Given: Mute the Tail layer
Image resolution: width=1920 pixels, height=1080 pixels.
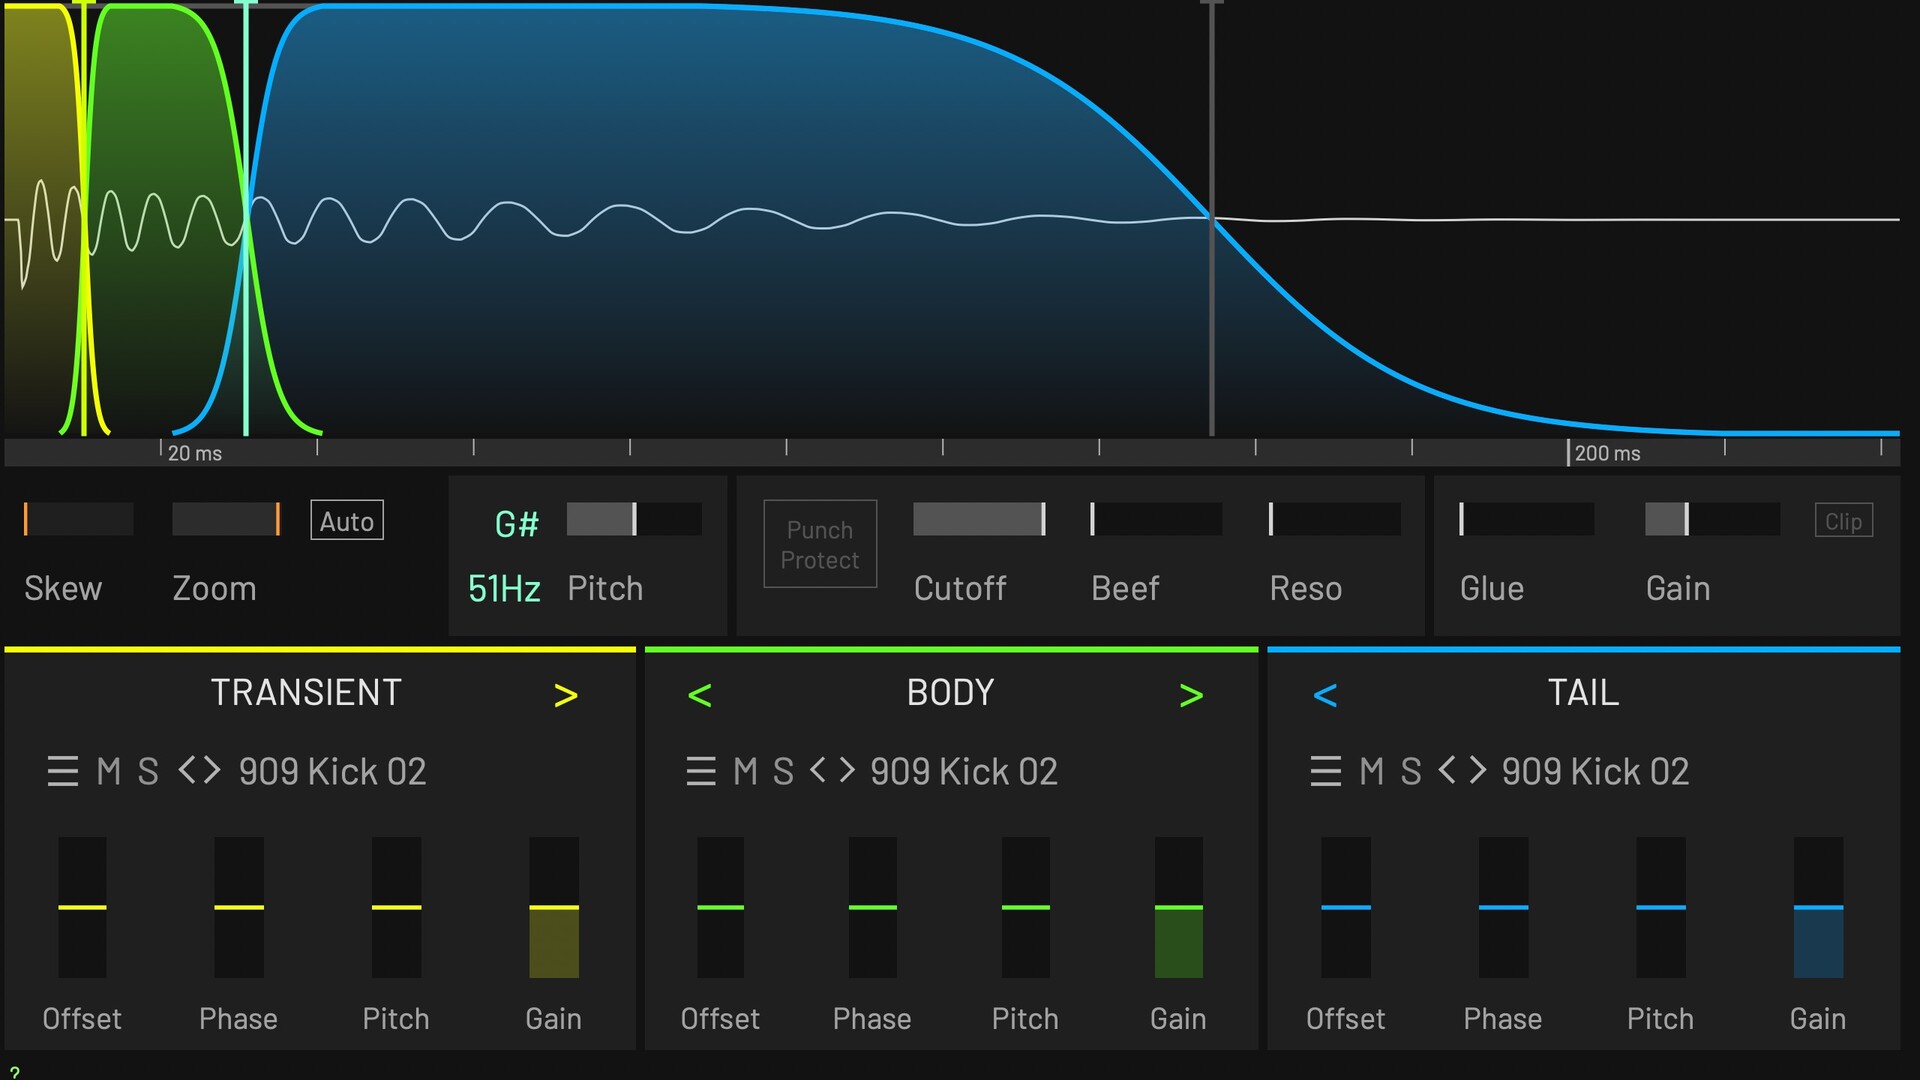Looking at the screenshot, I should point(1371,772).
